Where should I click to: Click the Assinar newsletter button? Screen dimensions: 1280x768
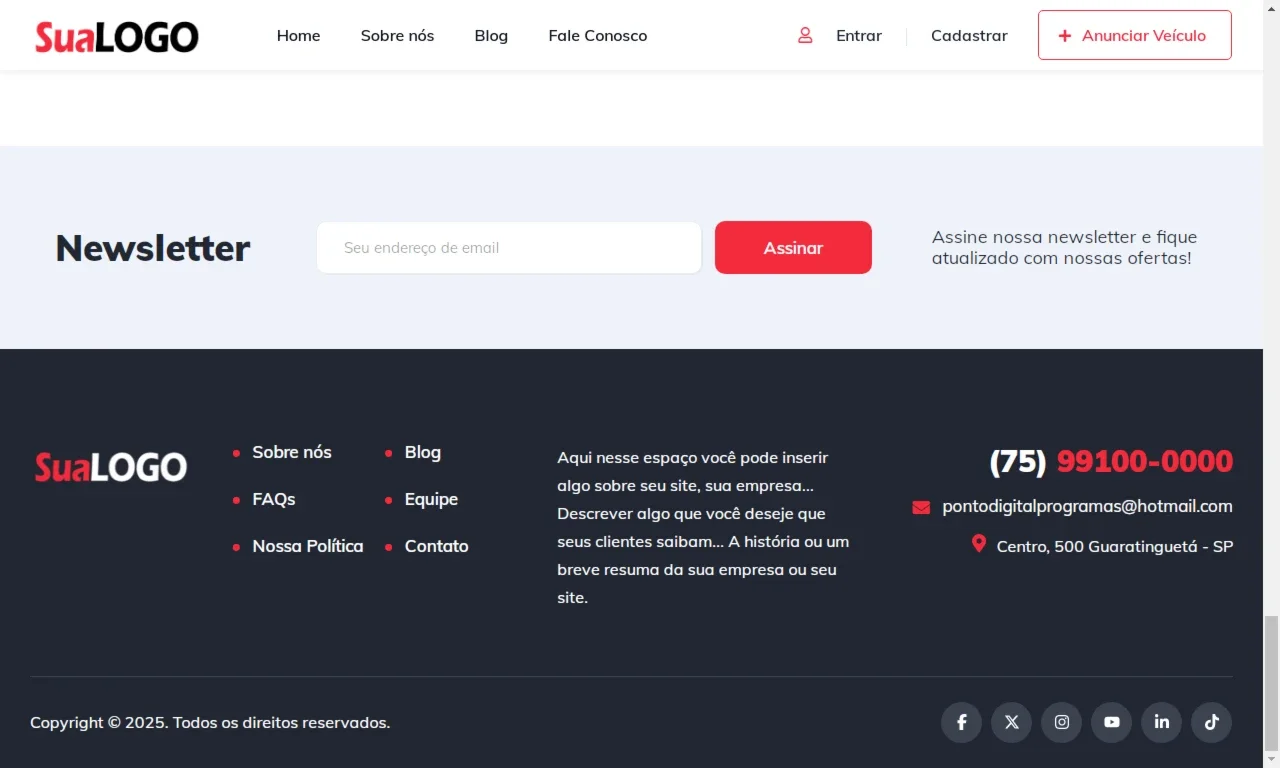tap(793, 247)
